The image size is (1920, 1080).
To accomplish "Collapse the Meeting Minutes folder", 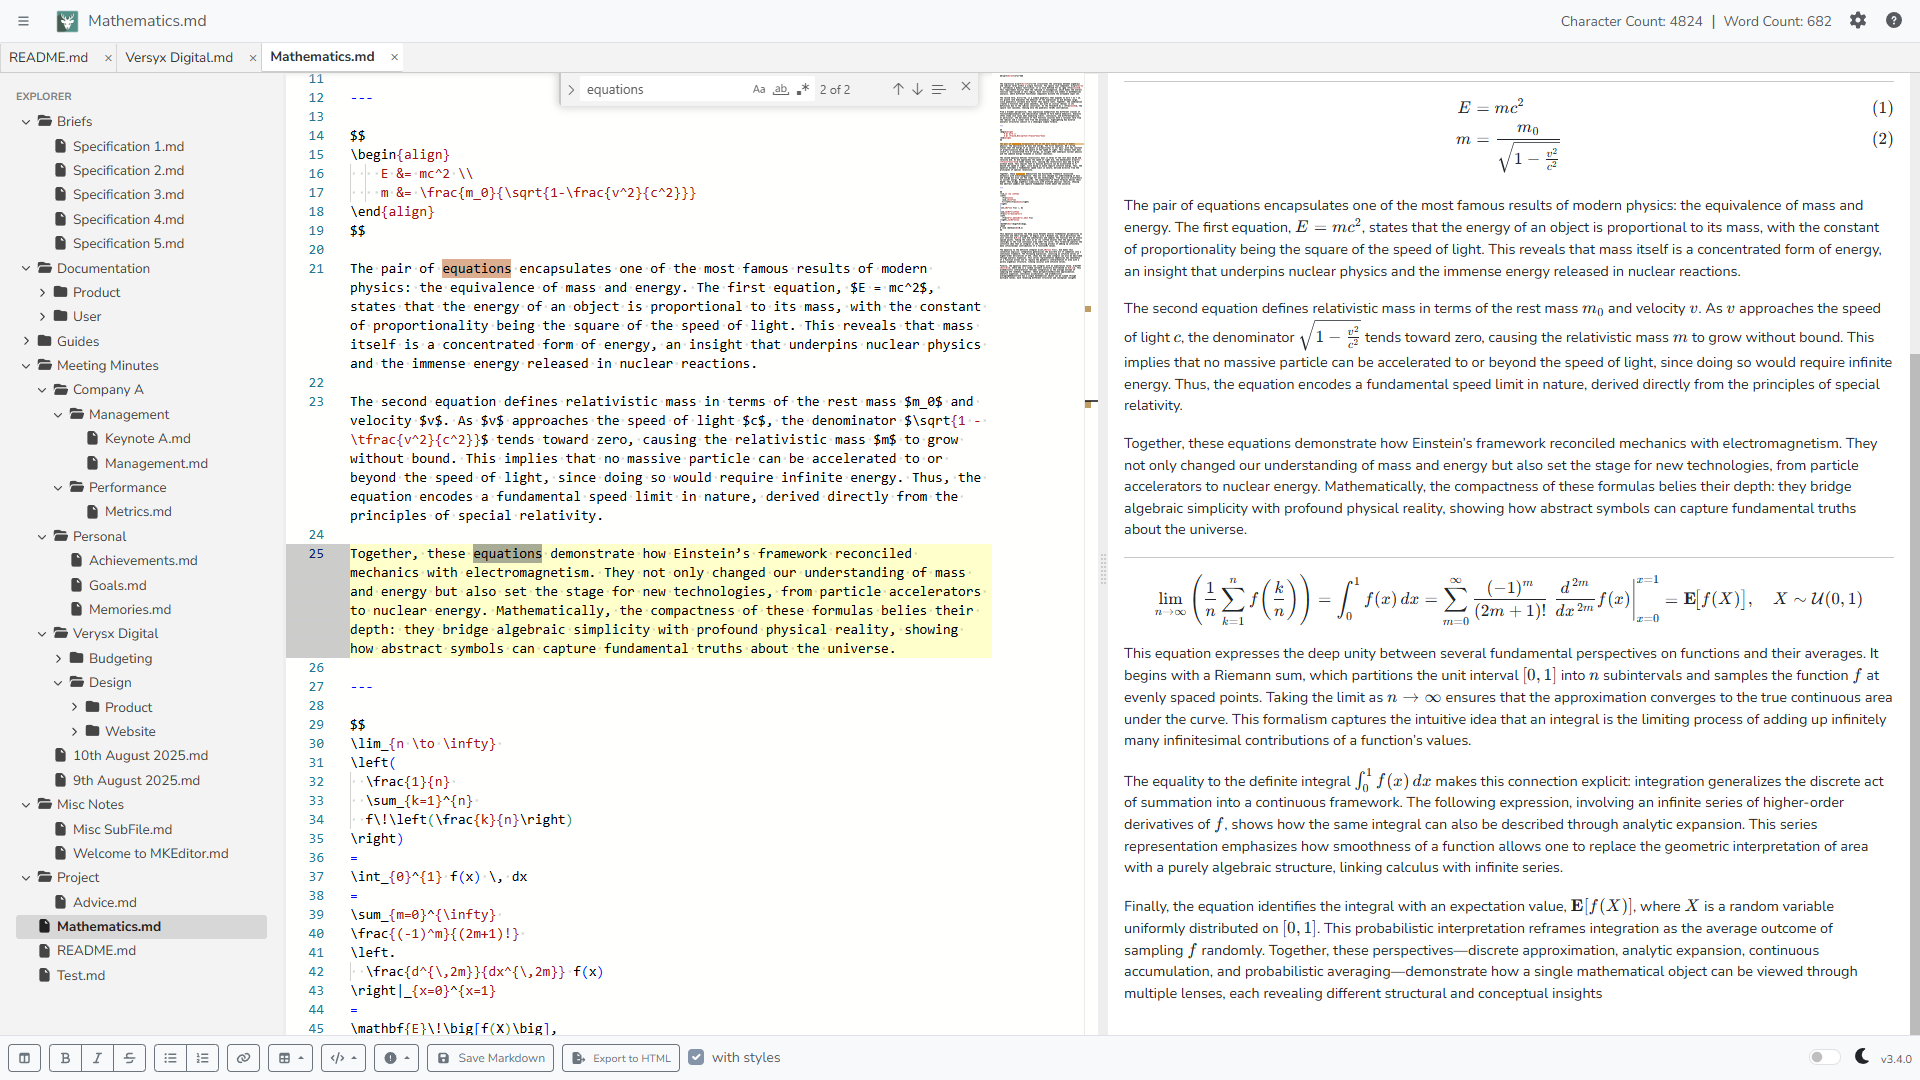I will point(26,366).
